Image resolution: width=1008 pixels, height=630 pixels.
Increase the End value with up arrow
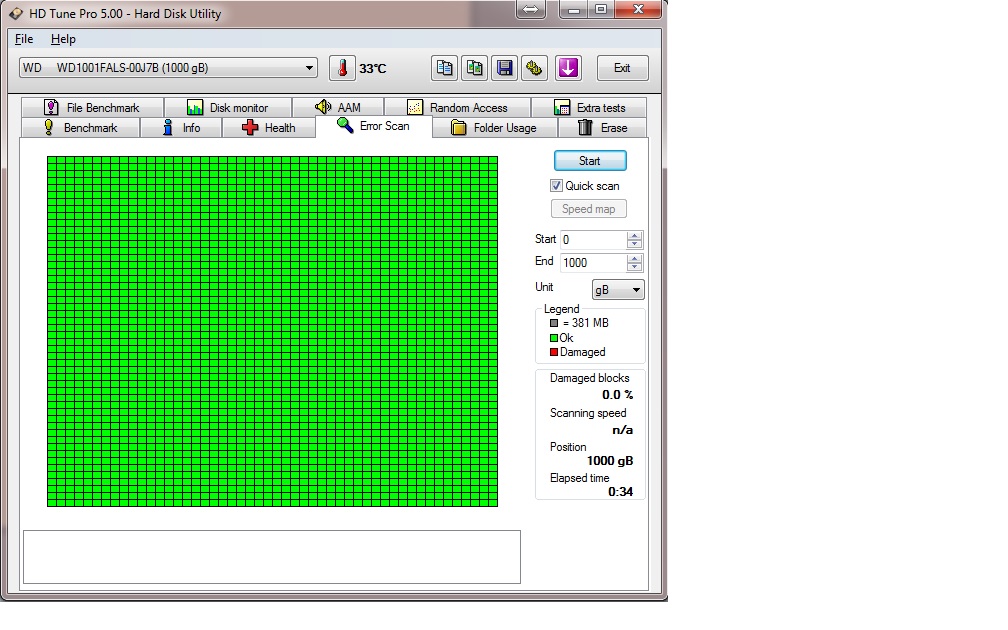point(634,258)
